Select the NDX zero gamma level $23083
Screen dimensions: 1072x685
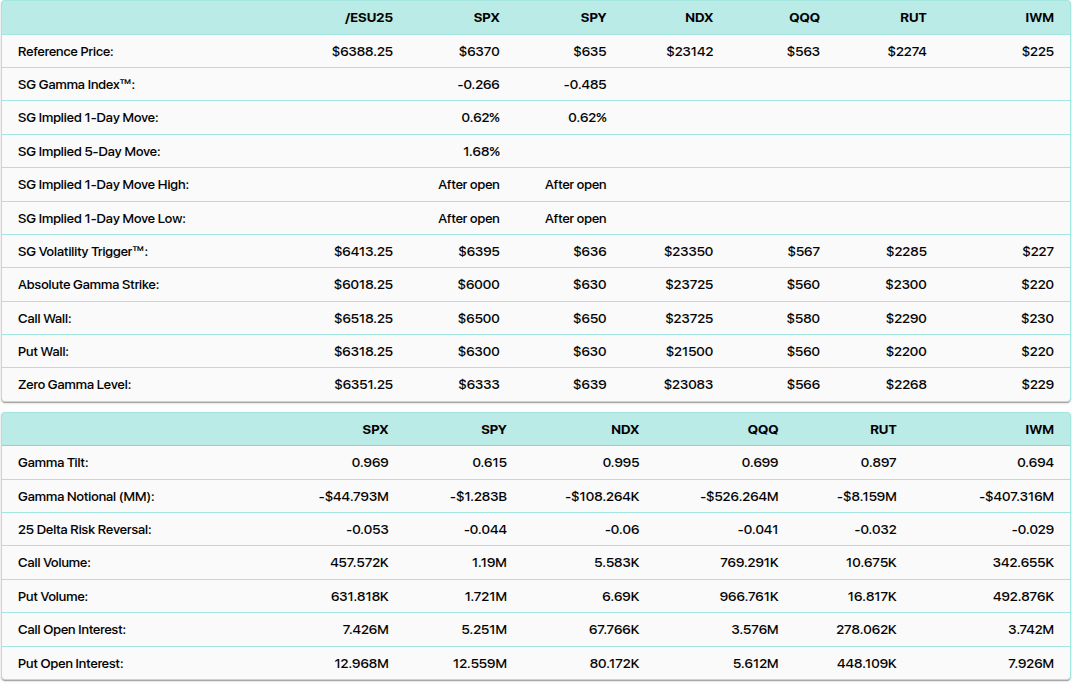coord(688,385)
